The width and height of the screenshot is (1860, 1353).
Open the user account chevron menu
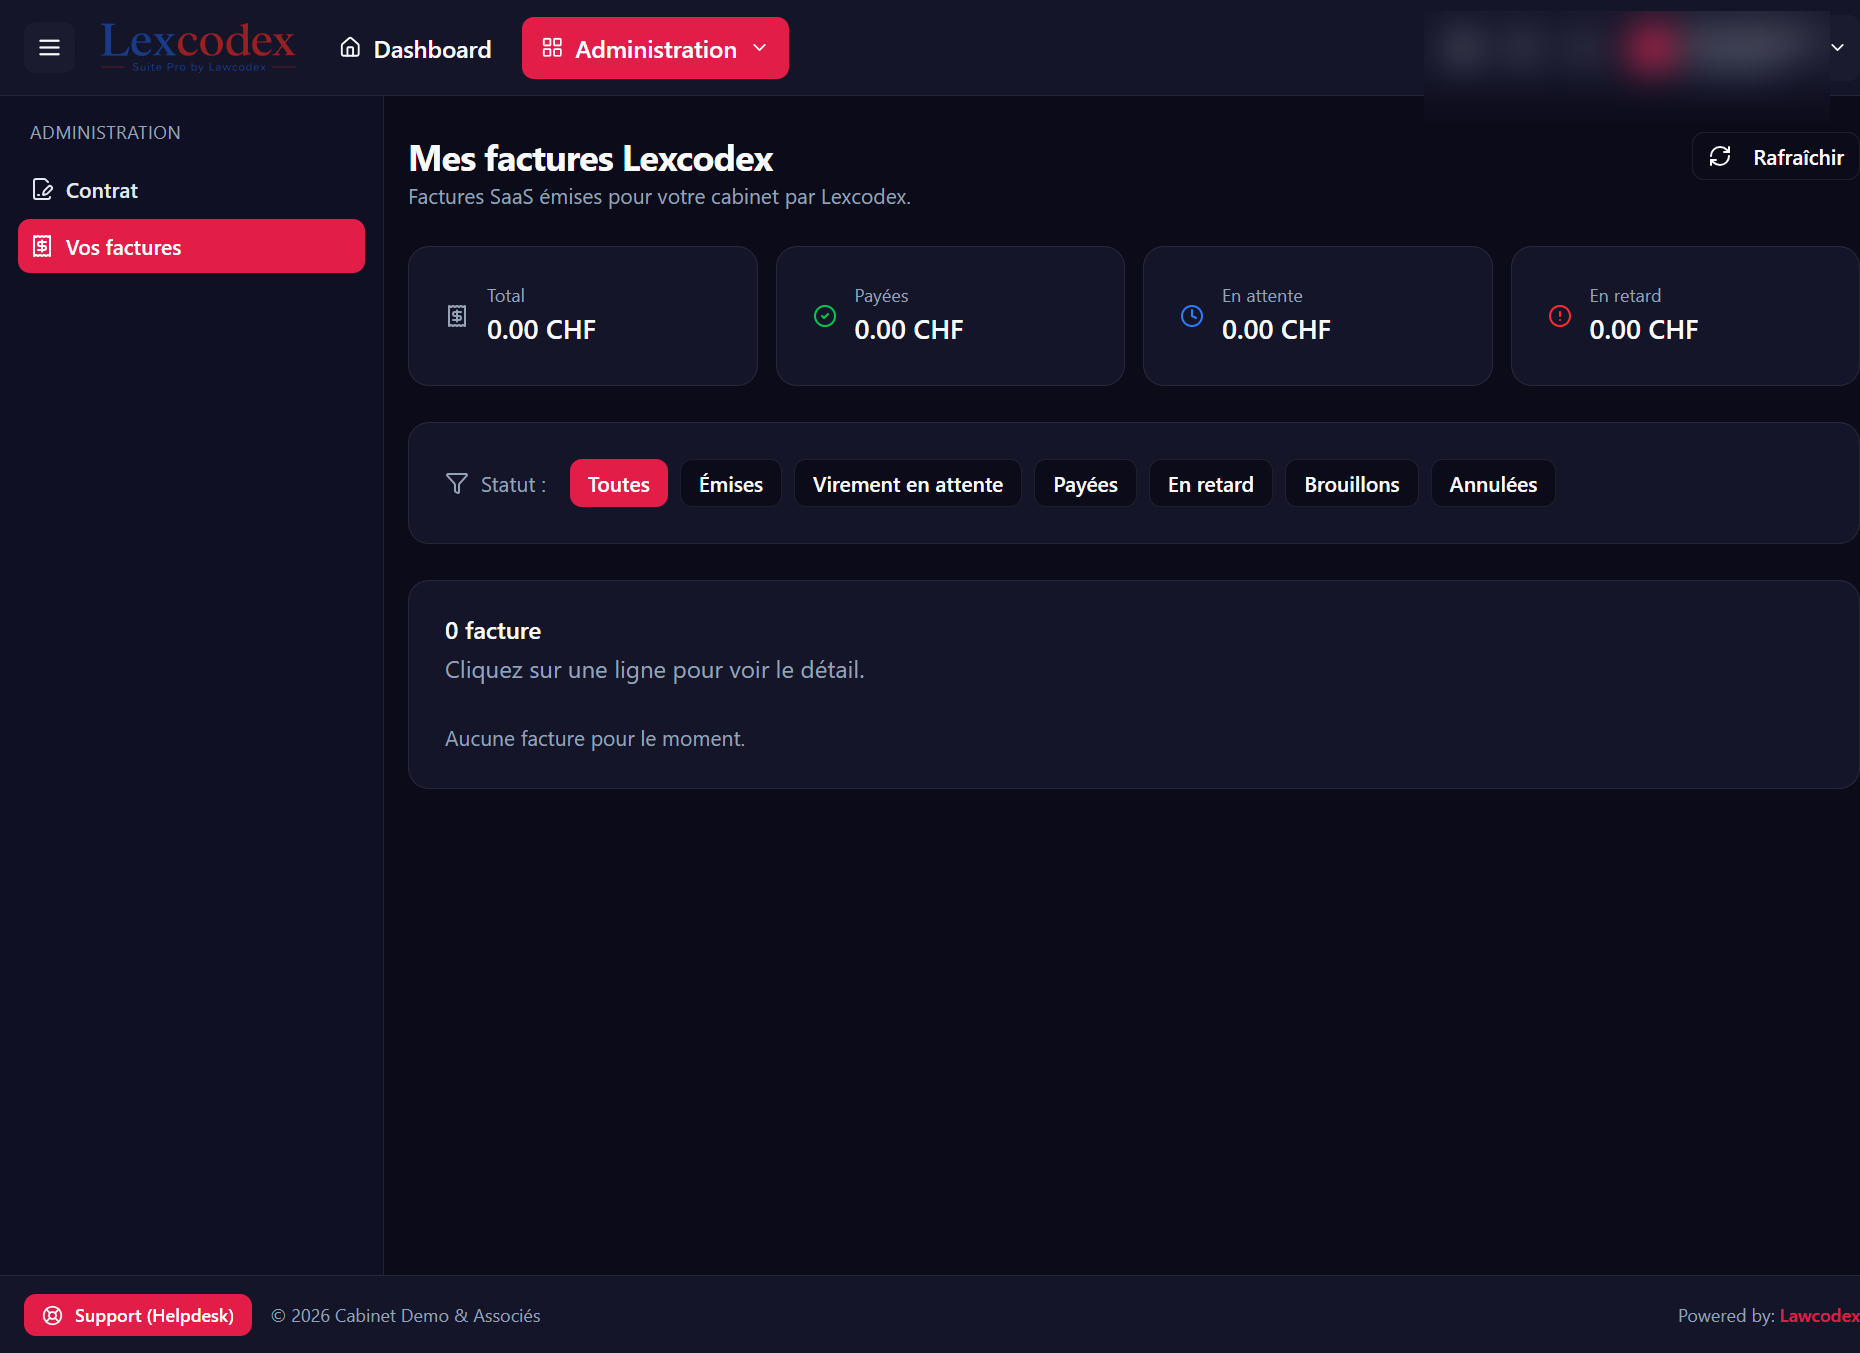coord(1837,47)
